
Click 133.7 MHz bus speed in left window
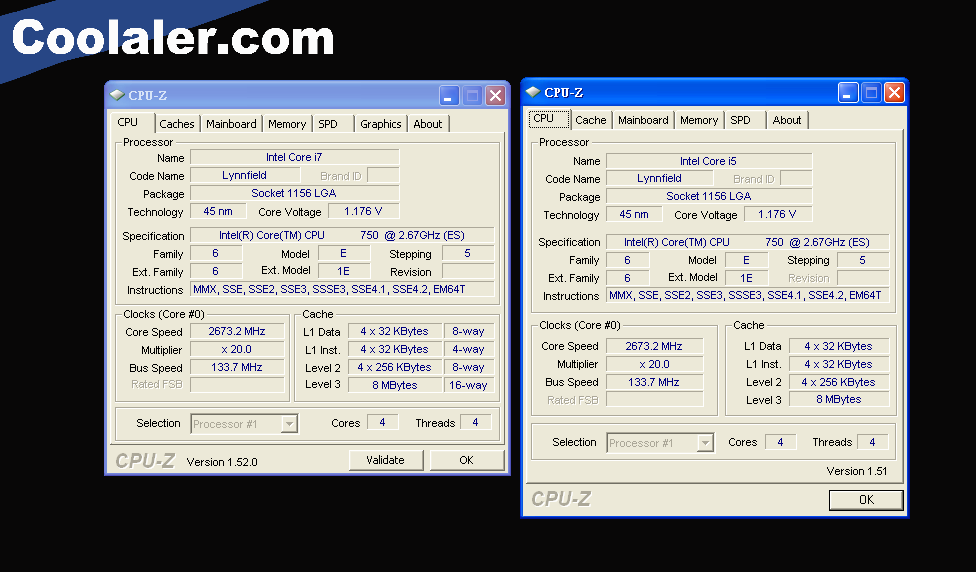tap(237, 367)
